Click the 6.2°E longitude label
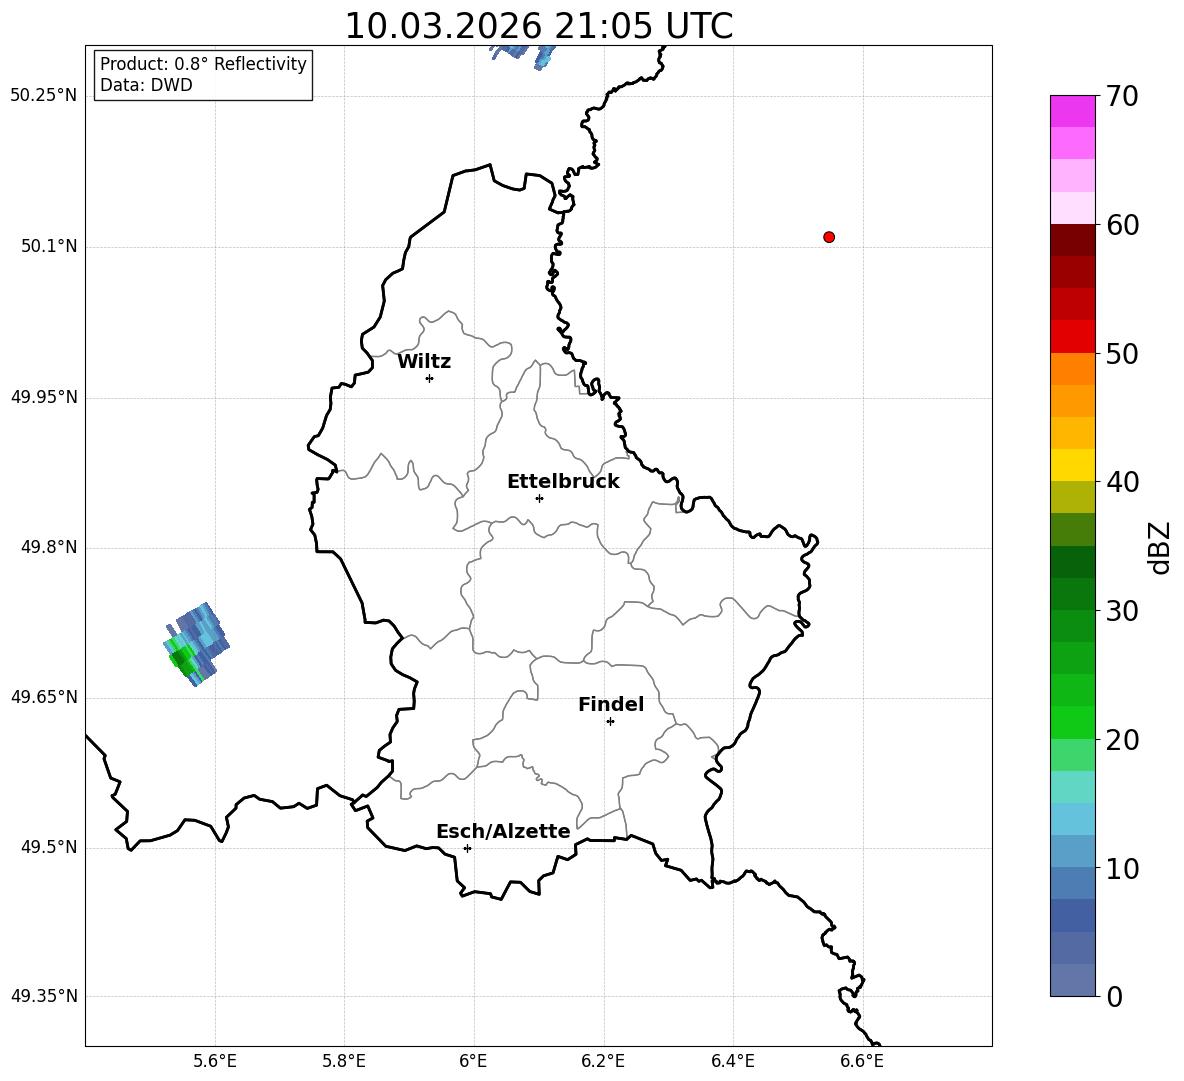The width and height of the screenshot is (1184, 1081). (603, 1061)
